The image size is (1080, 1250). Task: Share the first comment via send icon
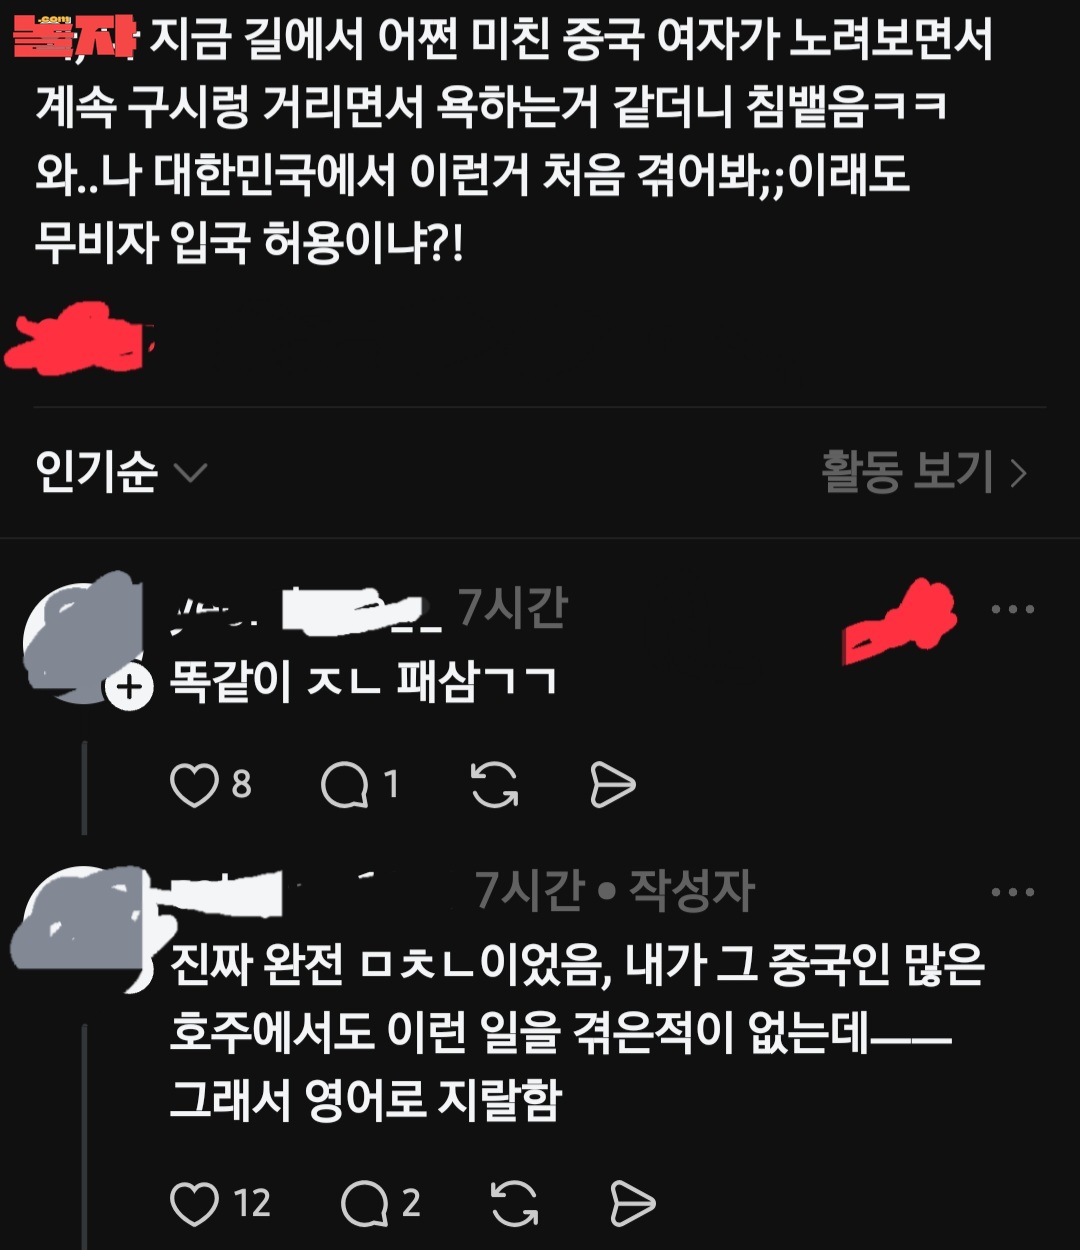pos(612,785)
